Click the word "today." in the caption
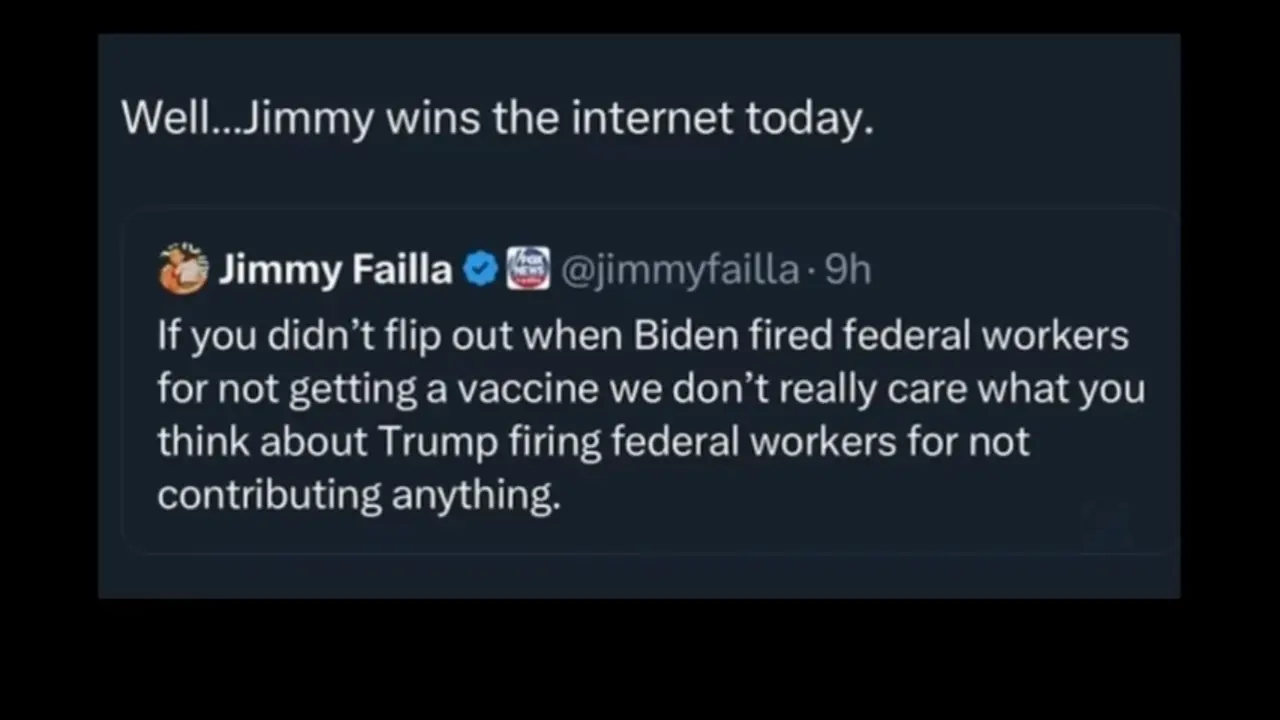1280x720 pixels. tap(809, 118)
